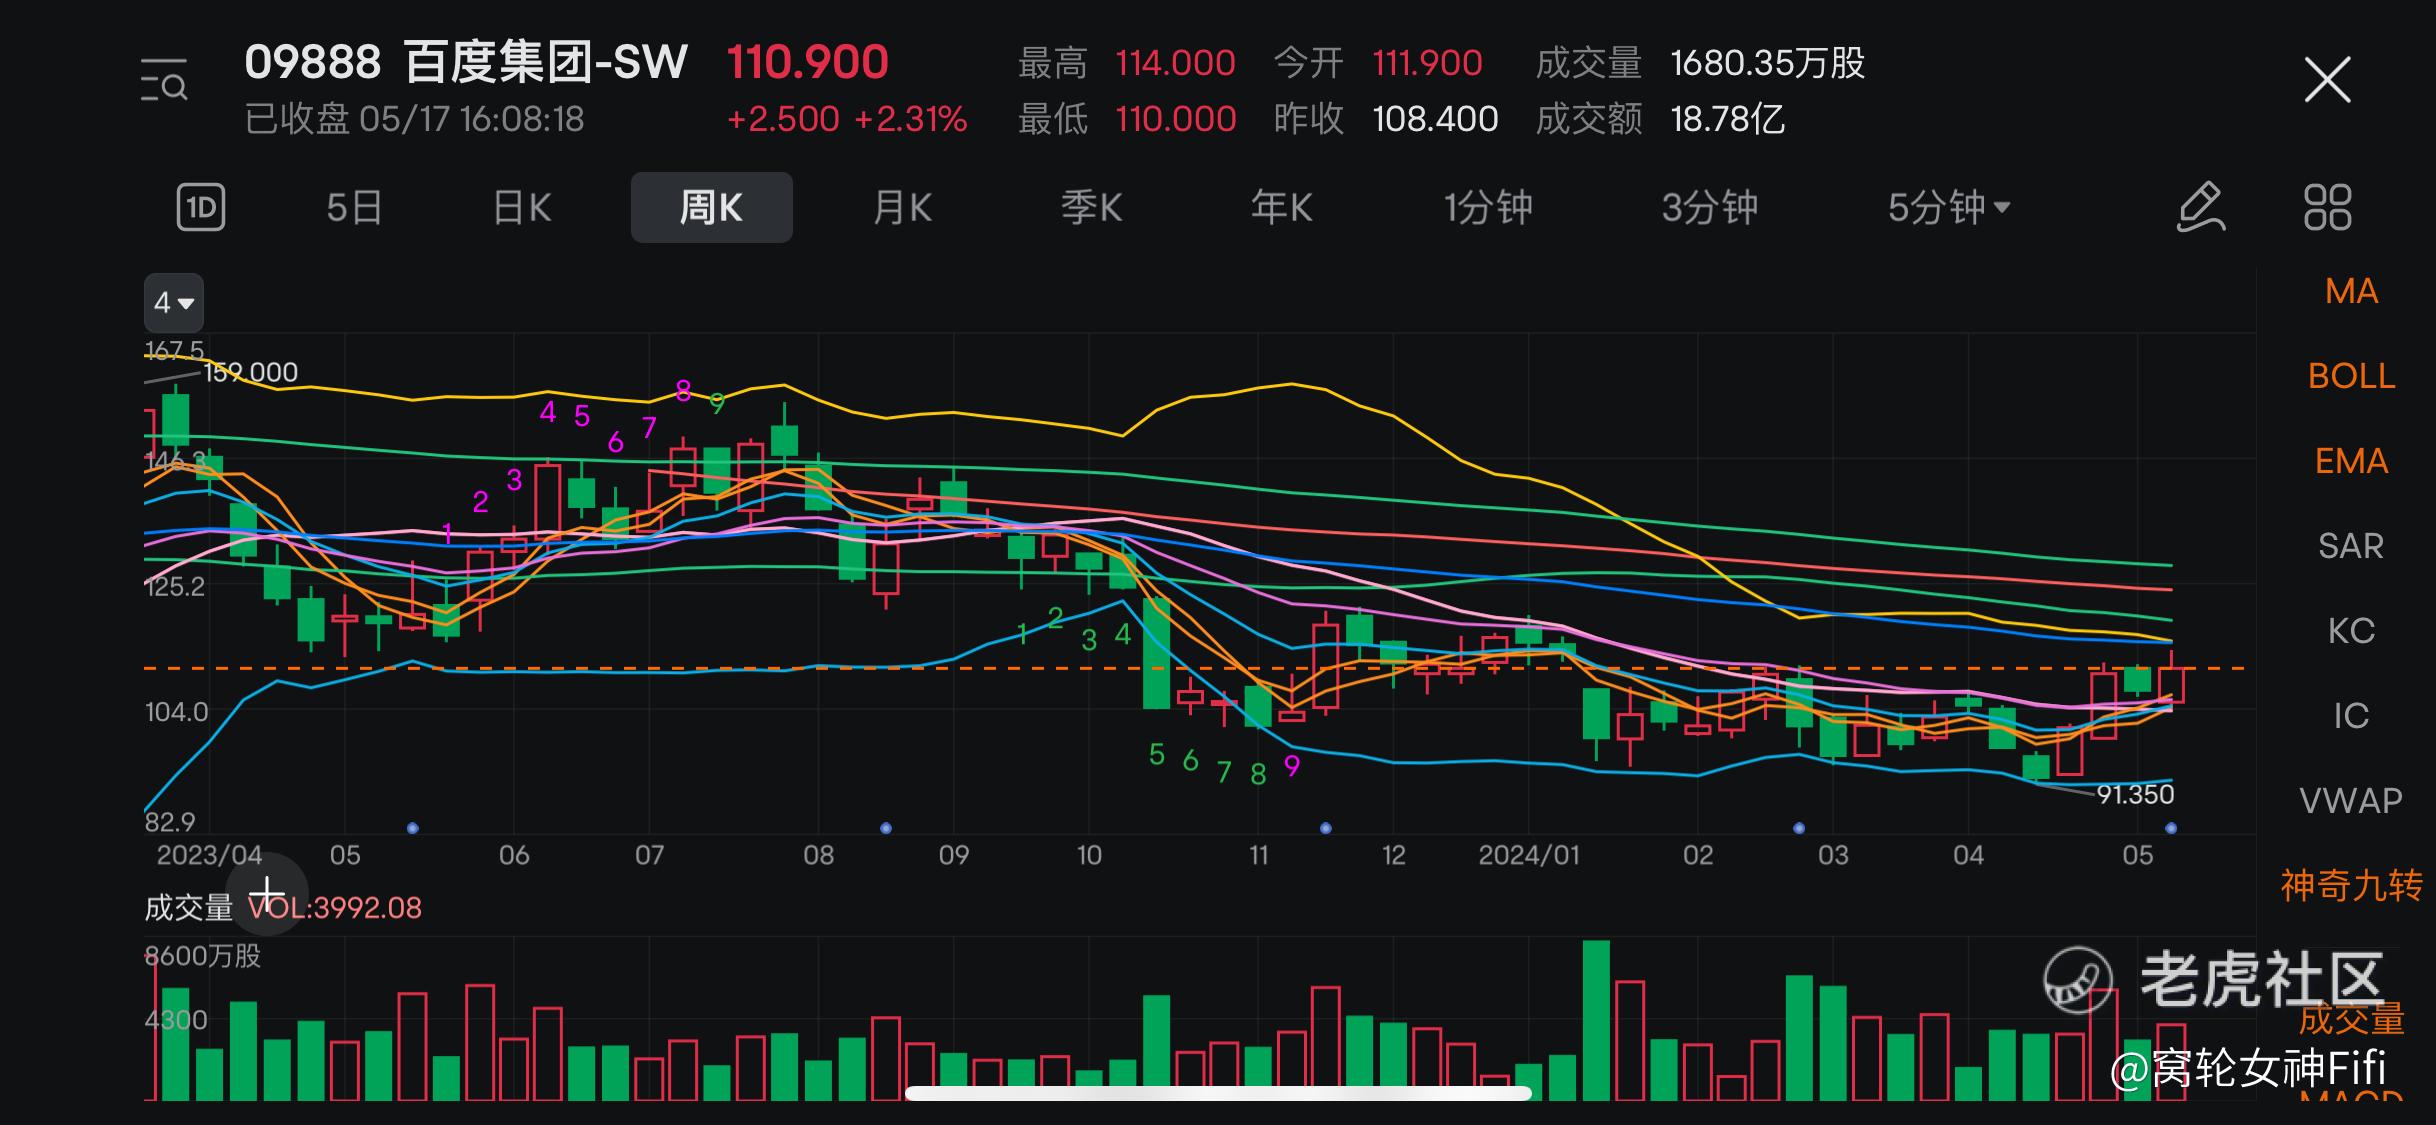Tap the VOL:3992.08 label
Viewport: 2436px width, 1125px height.
(x=335, y=908)
